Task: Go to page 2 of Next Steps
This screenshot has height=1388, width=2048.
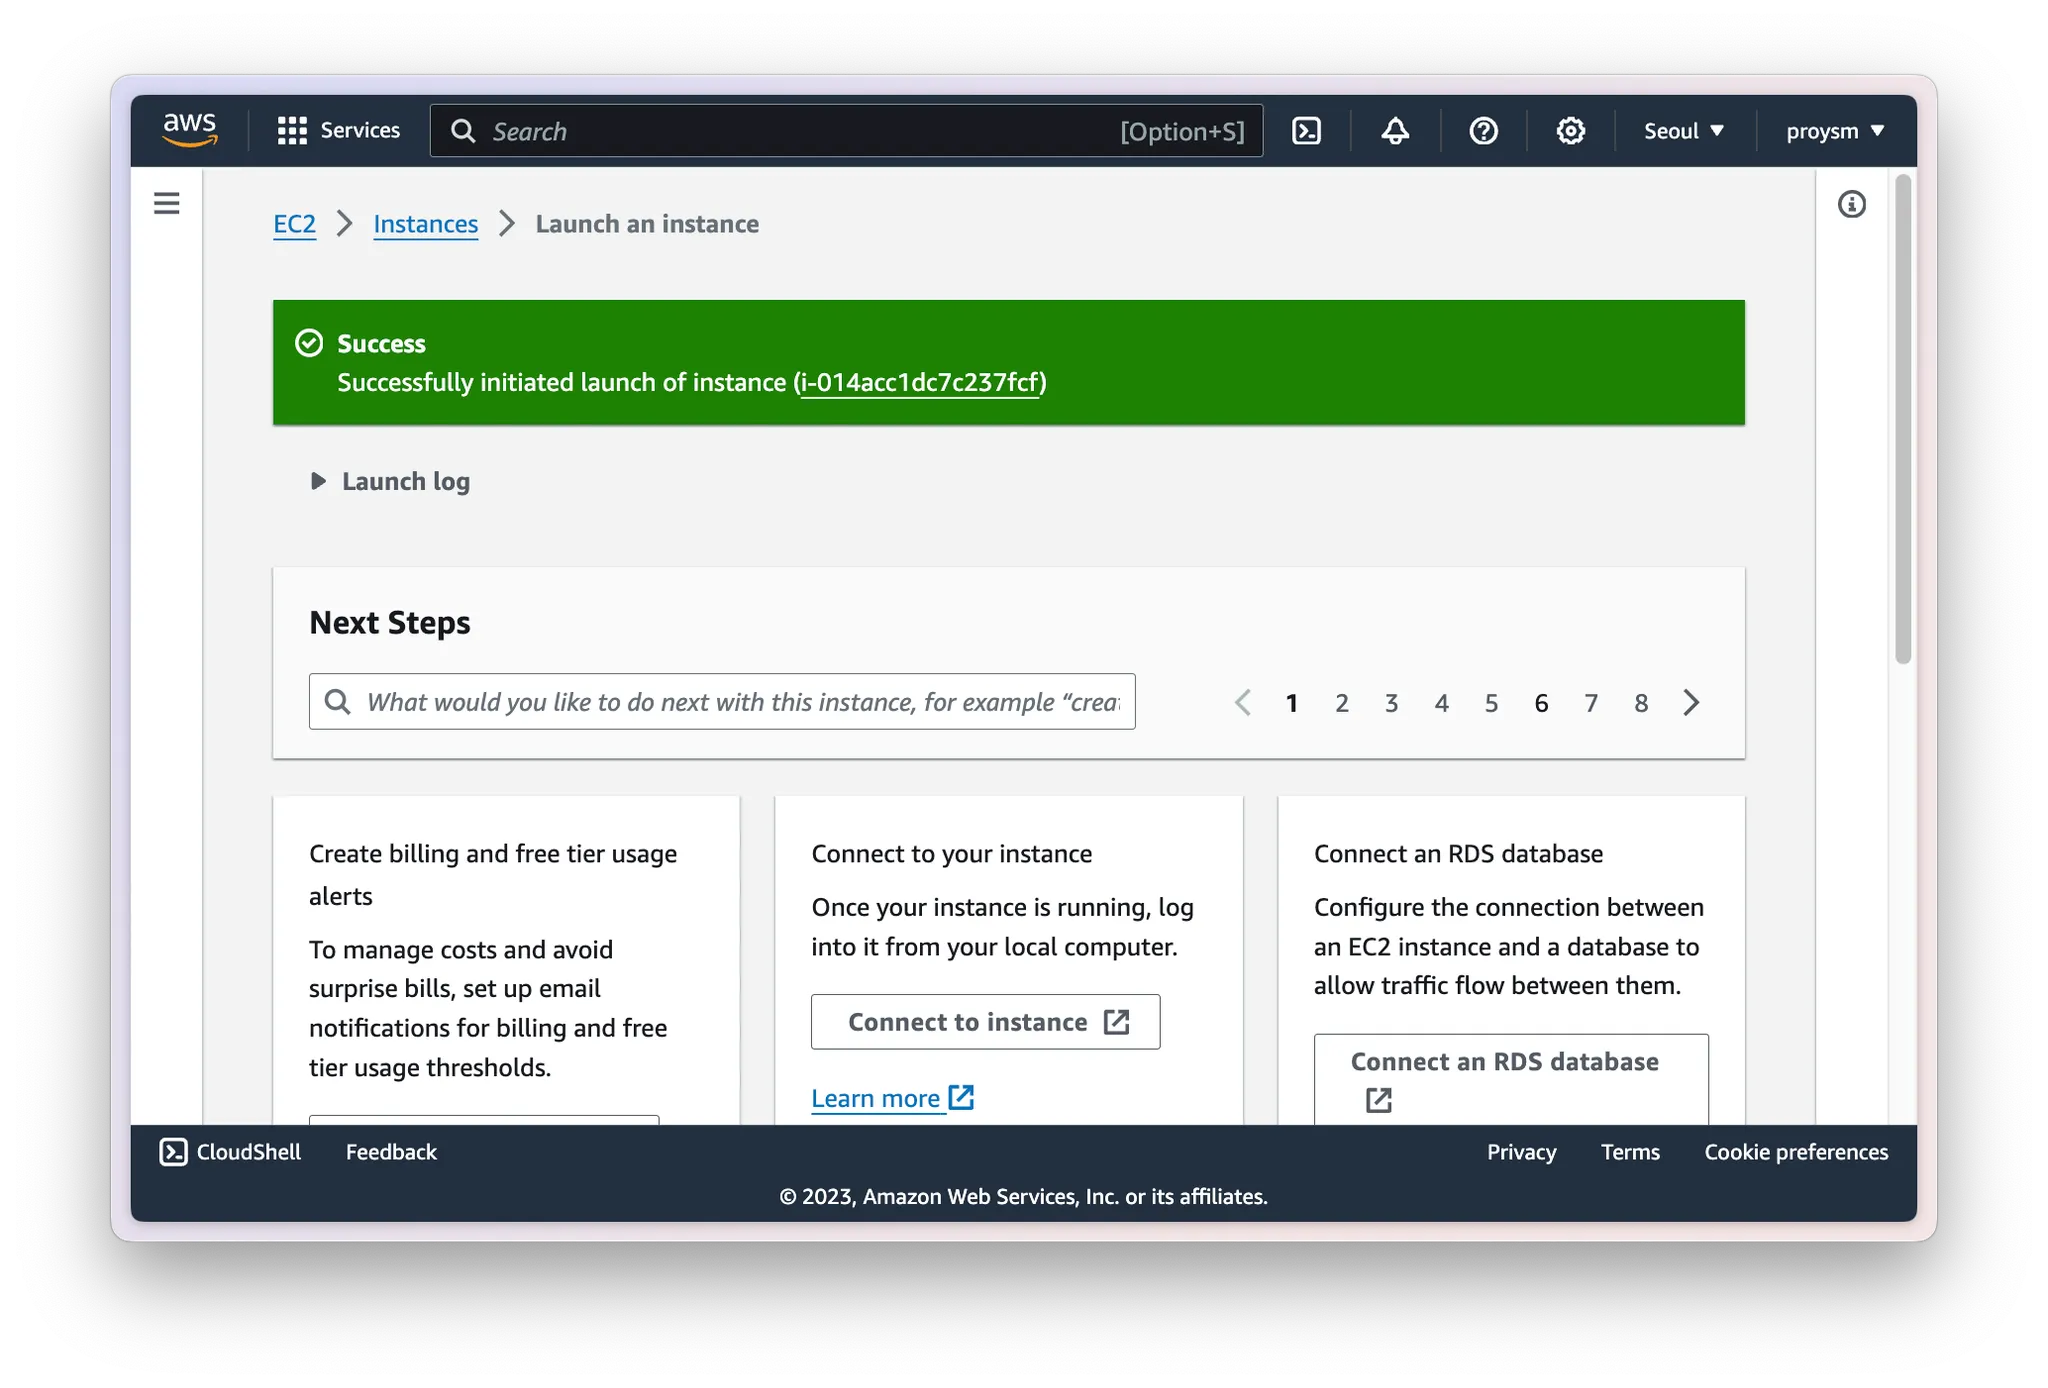Action: click(x=1341, y=703)
